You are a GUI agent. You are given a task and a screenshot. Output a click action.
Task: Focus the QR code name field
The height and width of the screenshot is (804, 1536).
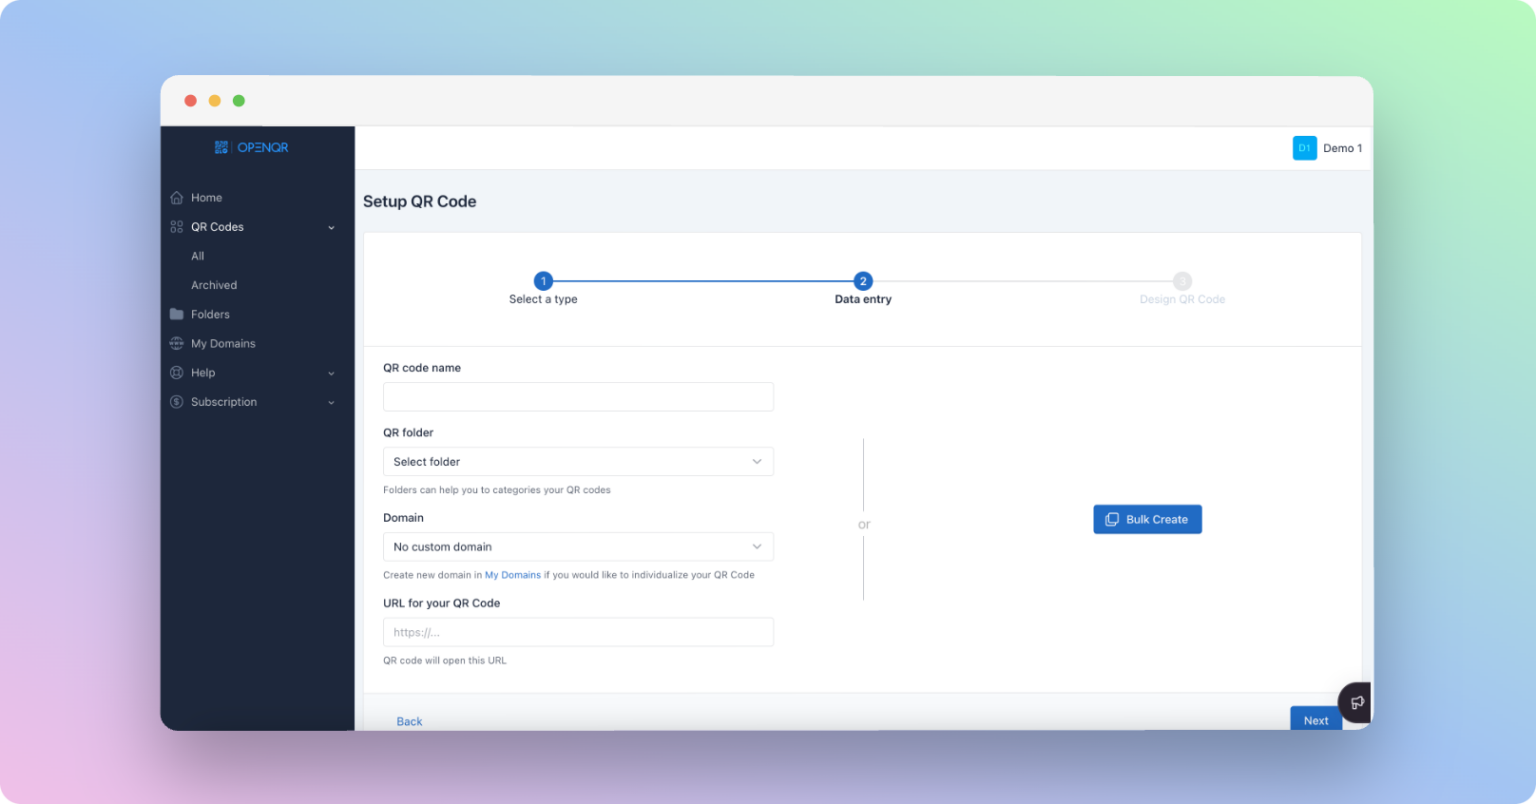point(578,397)
